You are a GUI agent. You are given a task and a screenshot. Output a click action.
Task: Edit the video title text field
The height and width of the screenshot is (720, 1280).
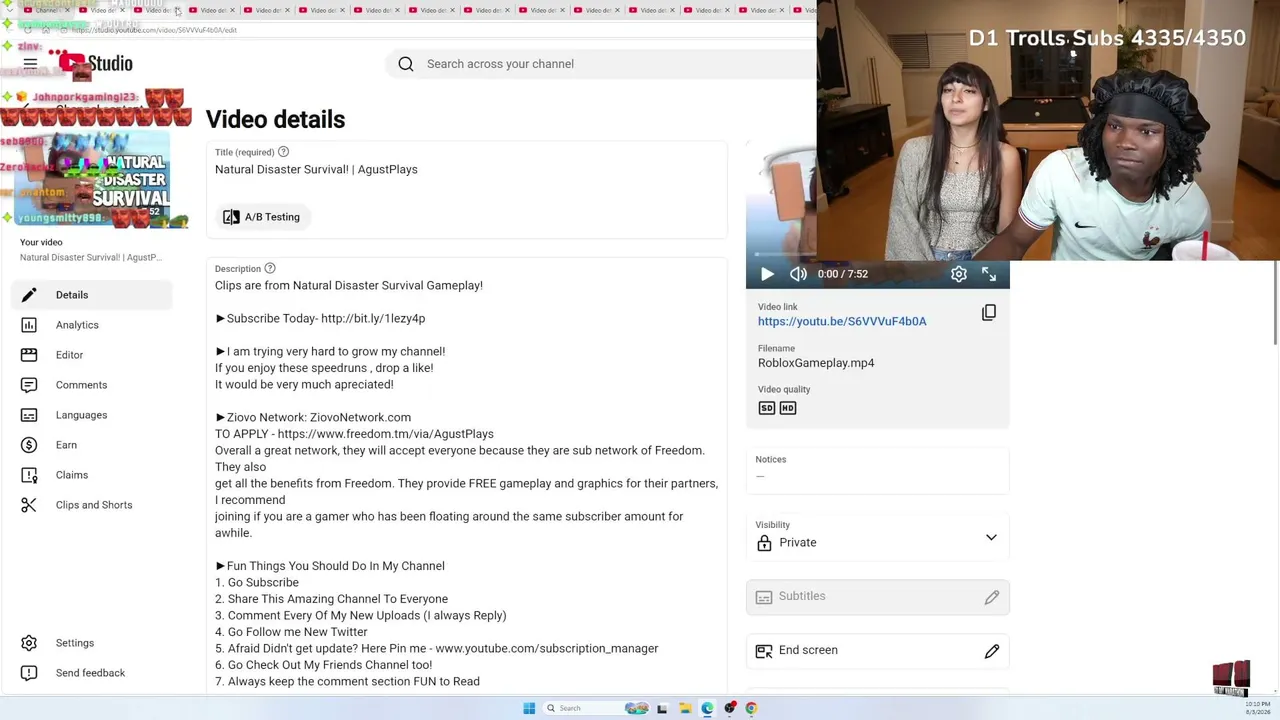coord(466,170)
